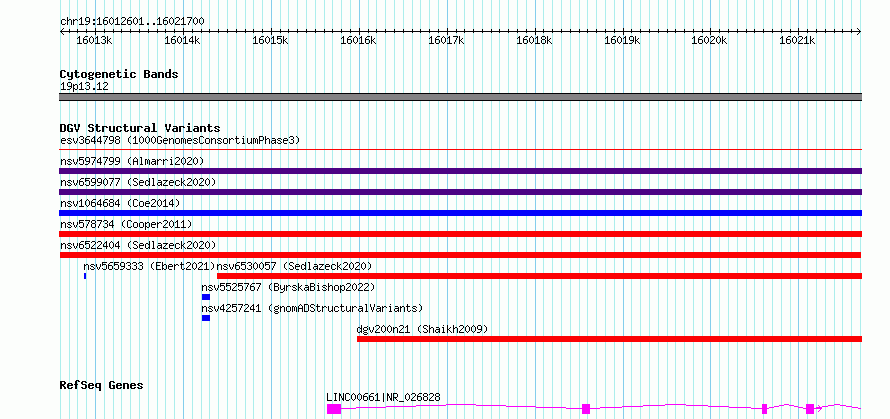Click the right arrowhead of the ruler

point(859,31)
